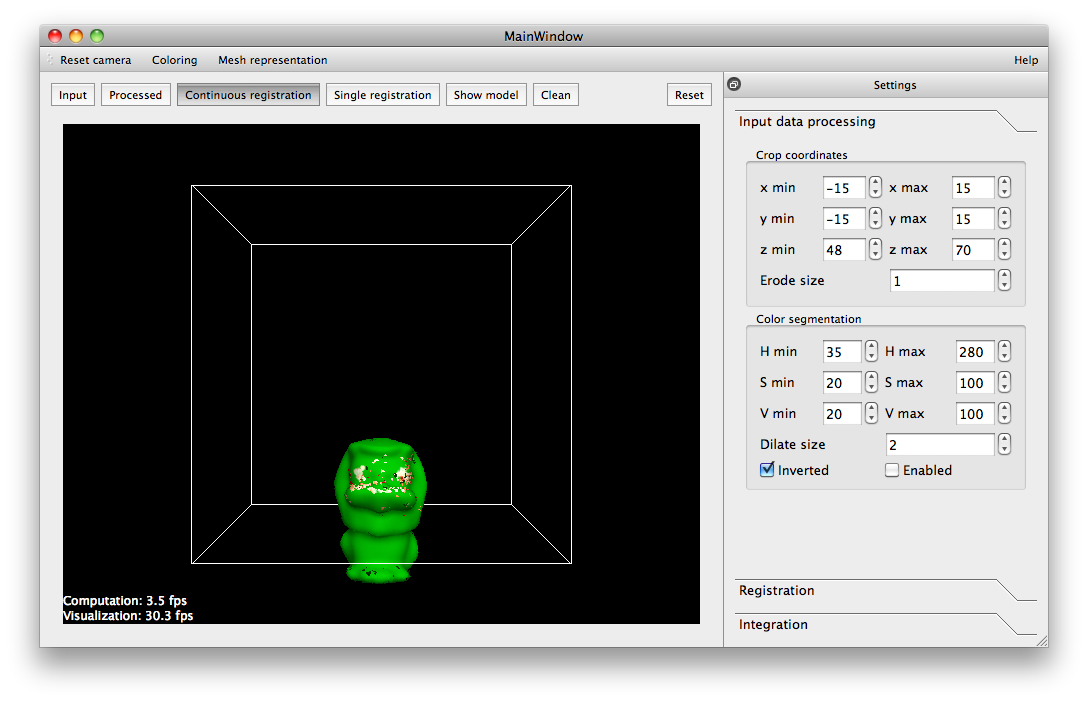Collapse the Input data processing section
1088x702 pixels.
coord(885,121)
